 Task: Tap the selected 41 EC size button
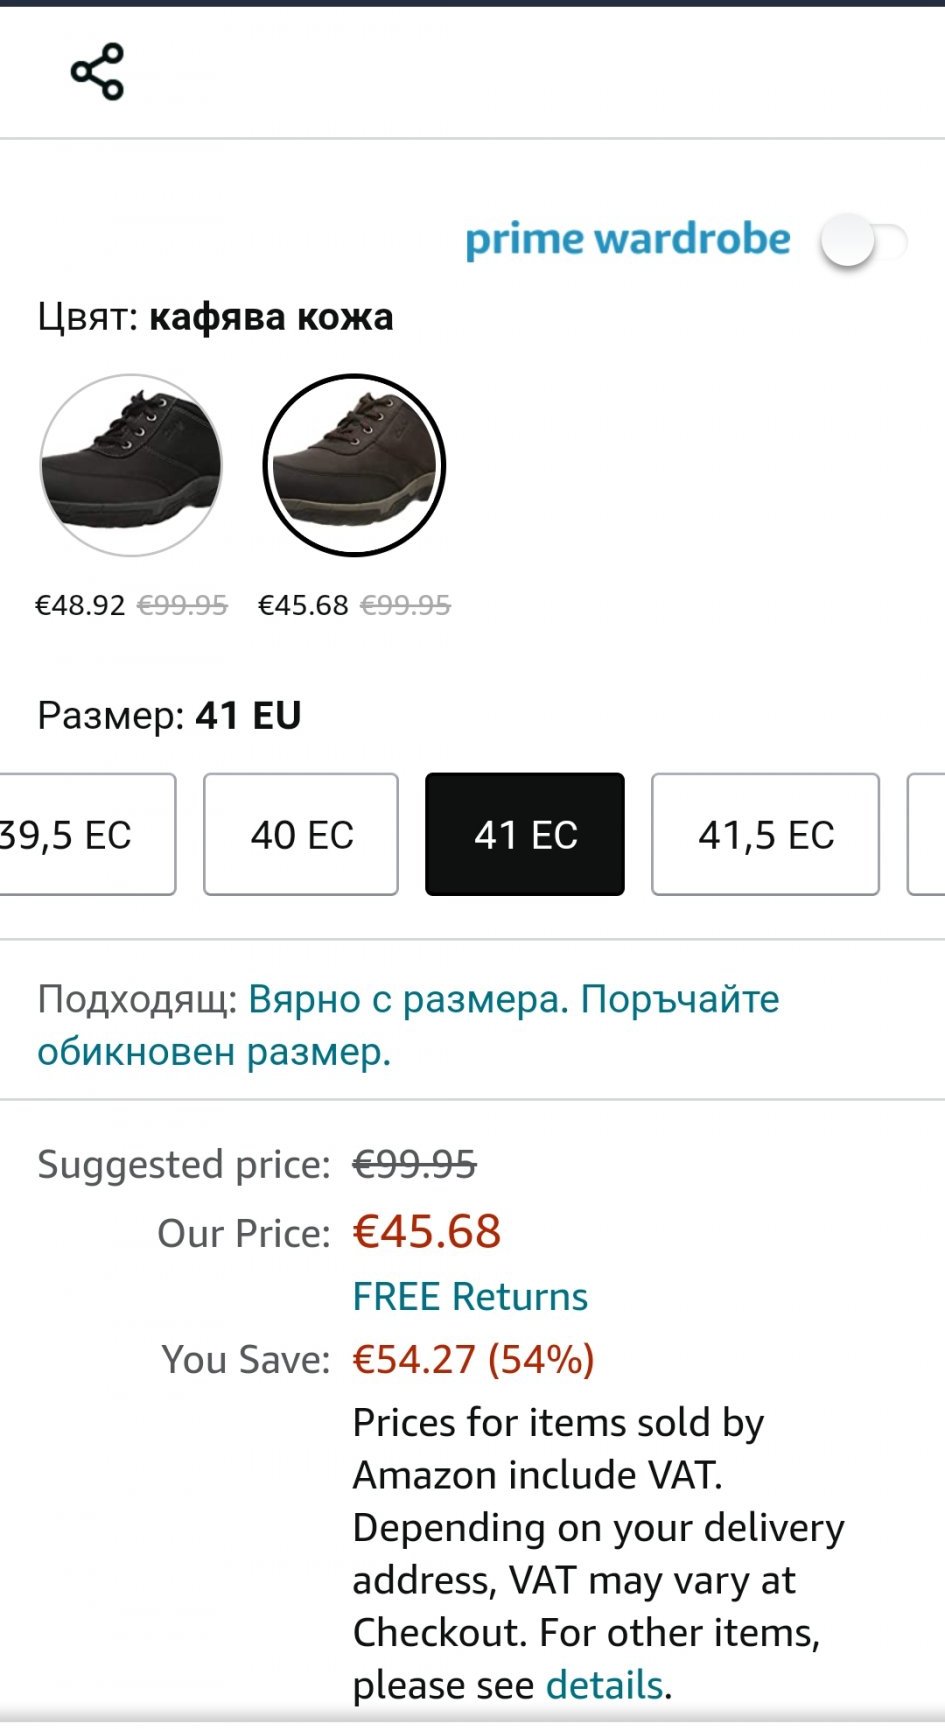pos(525,834)
